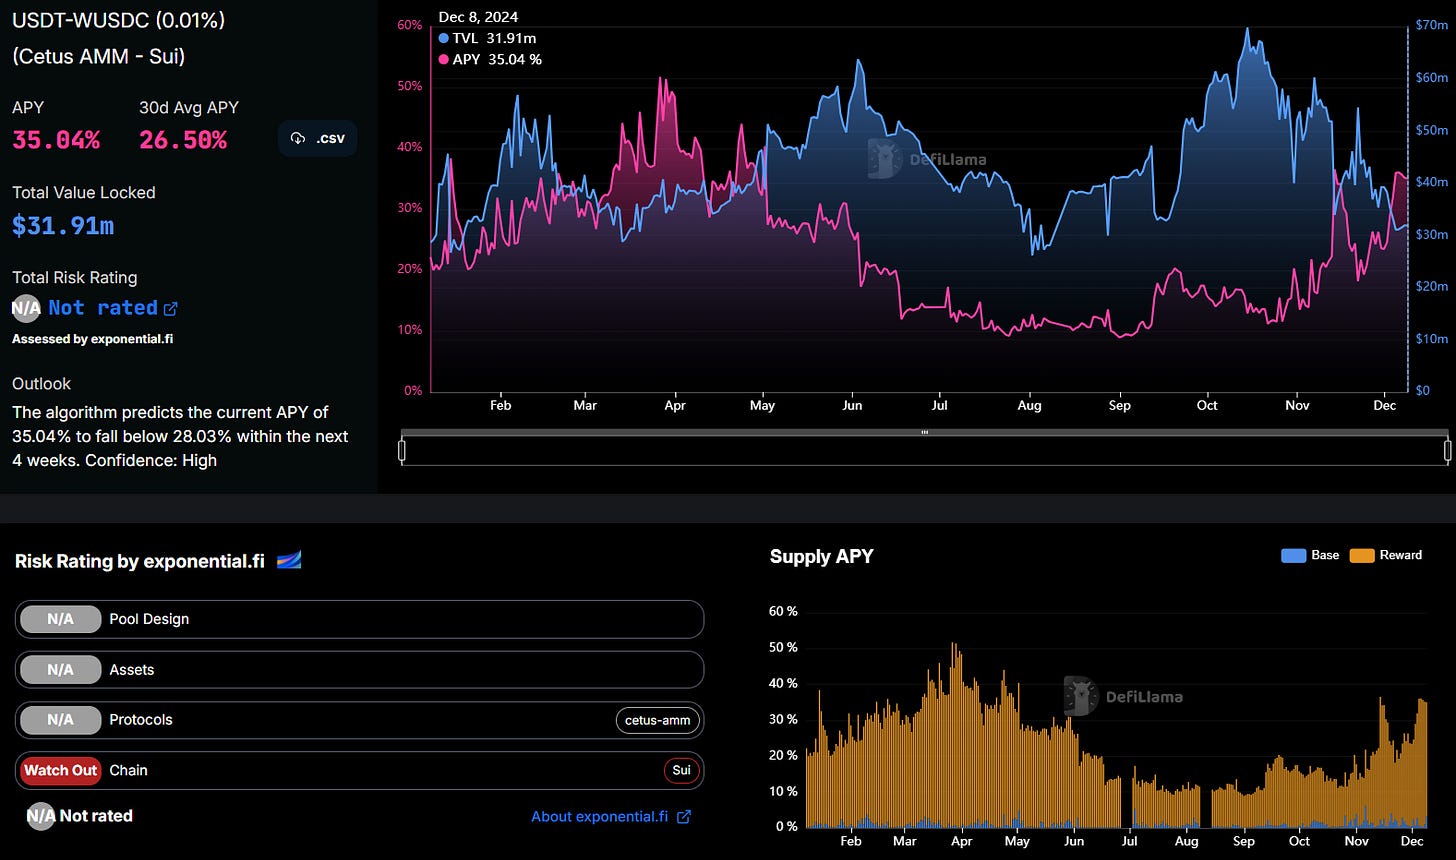Click 'Apr' label on Supply APY x-axis
The width and height of the screenshot is (1456, 860).
pos(961,841)
